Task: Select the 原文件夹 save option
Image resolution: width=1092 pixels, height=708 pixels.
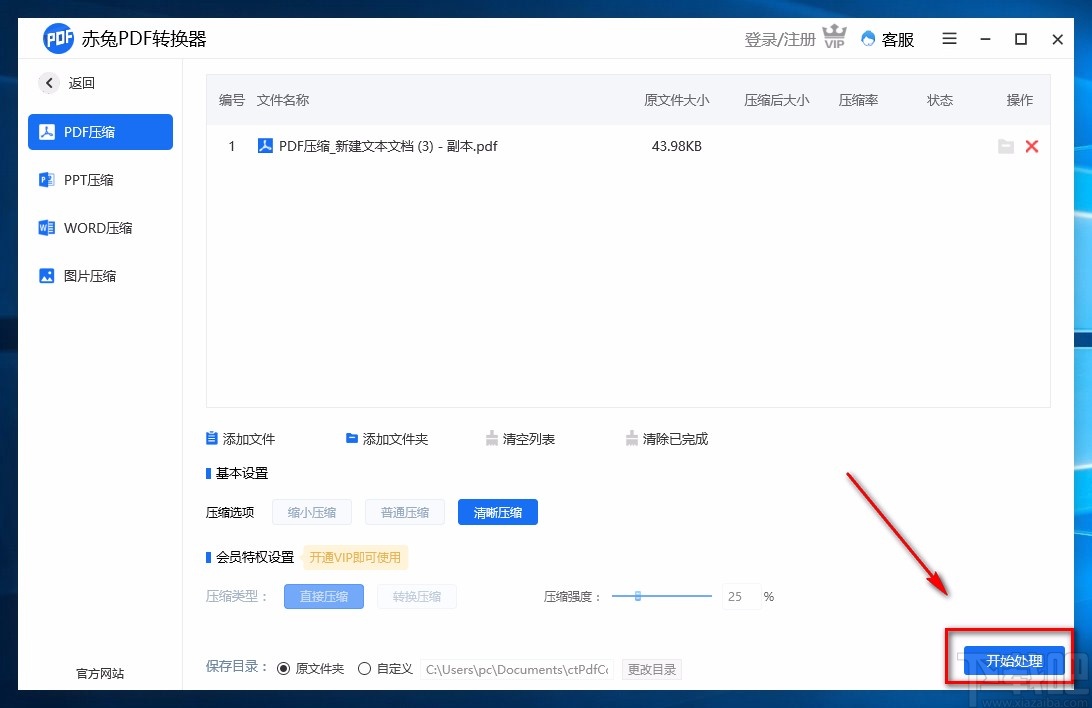Action: (x=284, y=669)
